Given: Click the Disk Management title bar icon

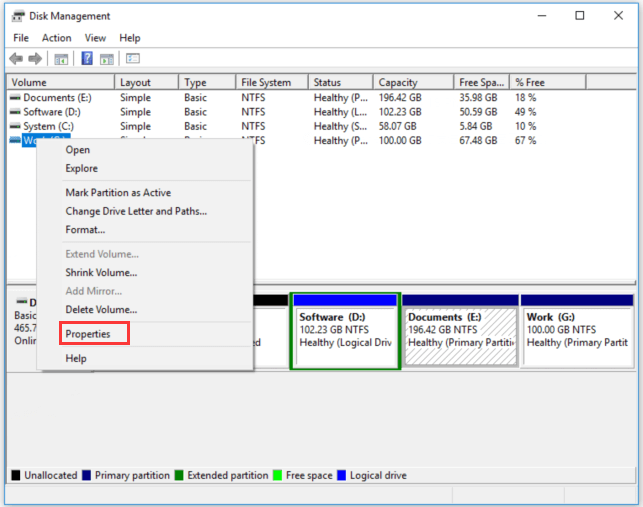Looking at the screenshot, I should click(18, 16).
